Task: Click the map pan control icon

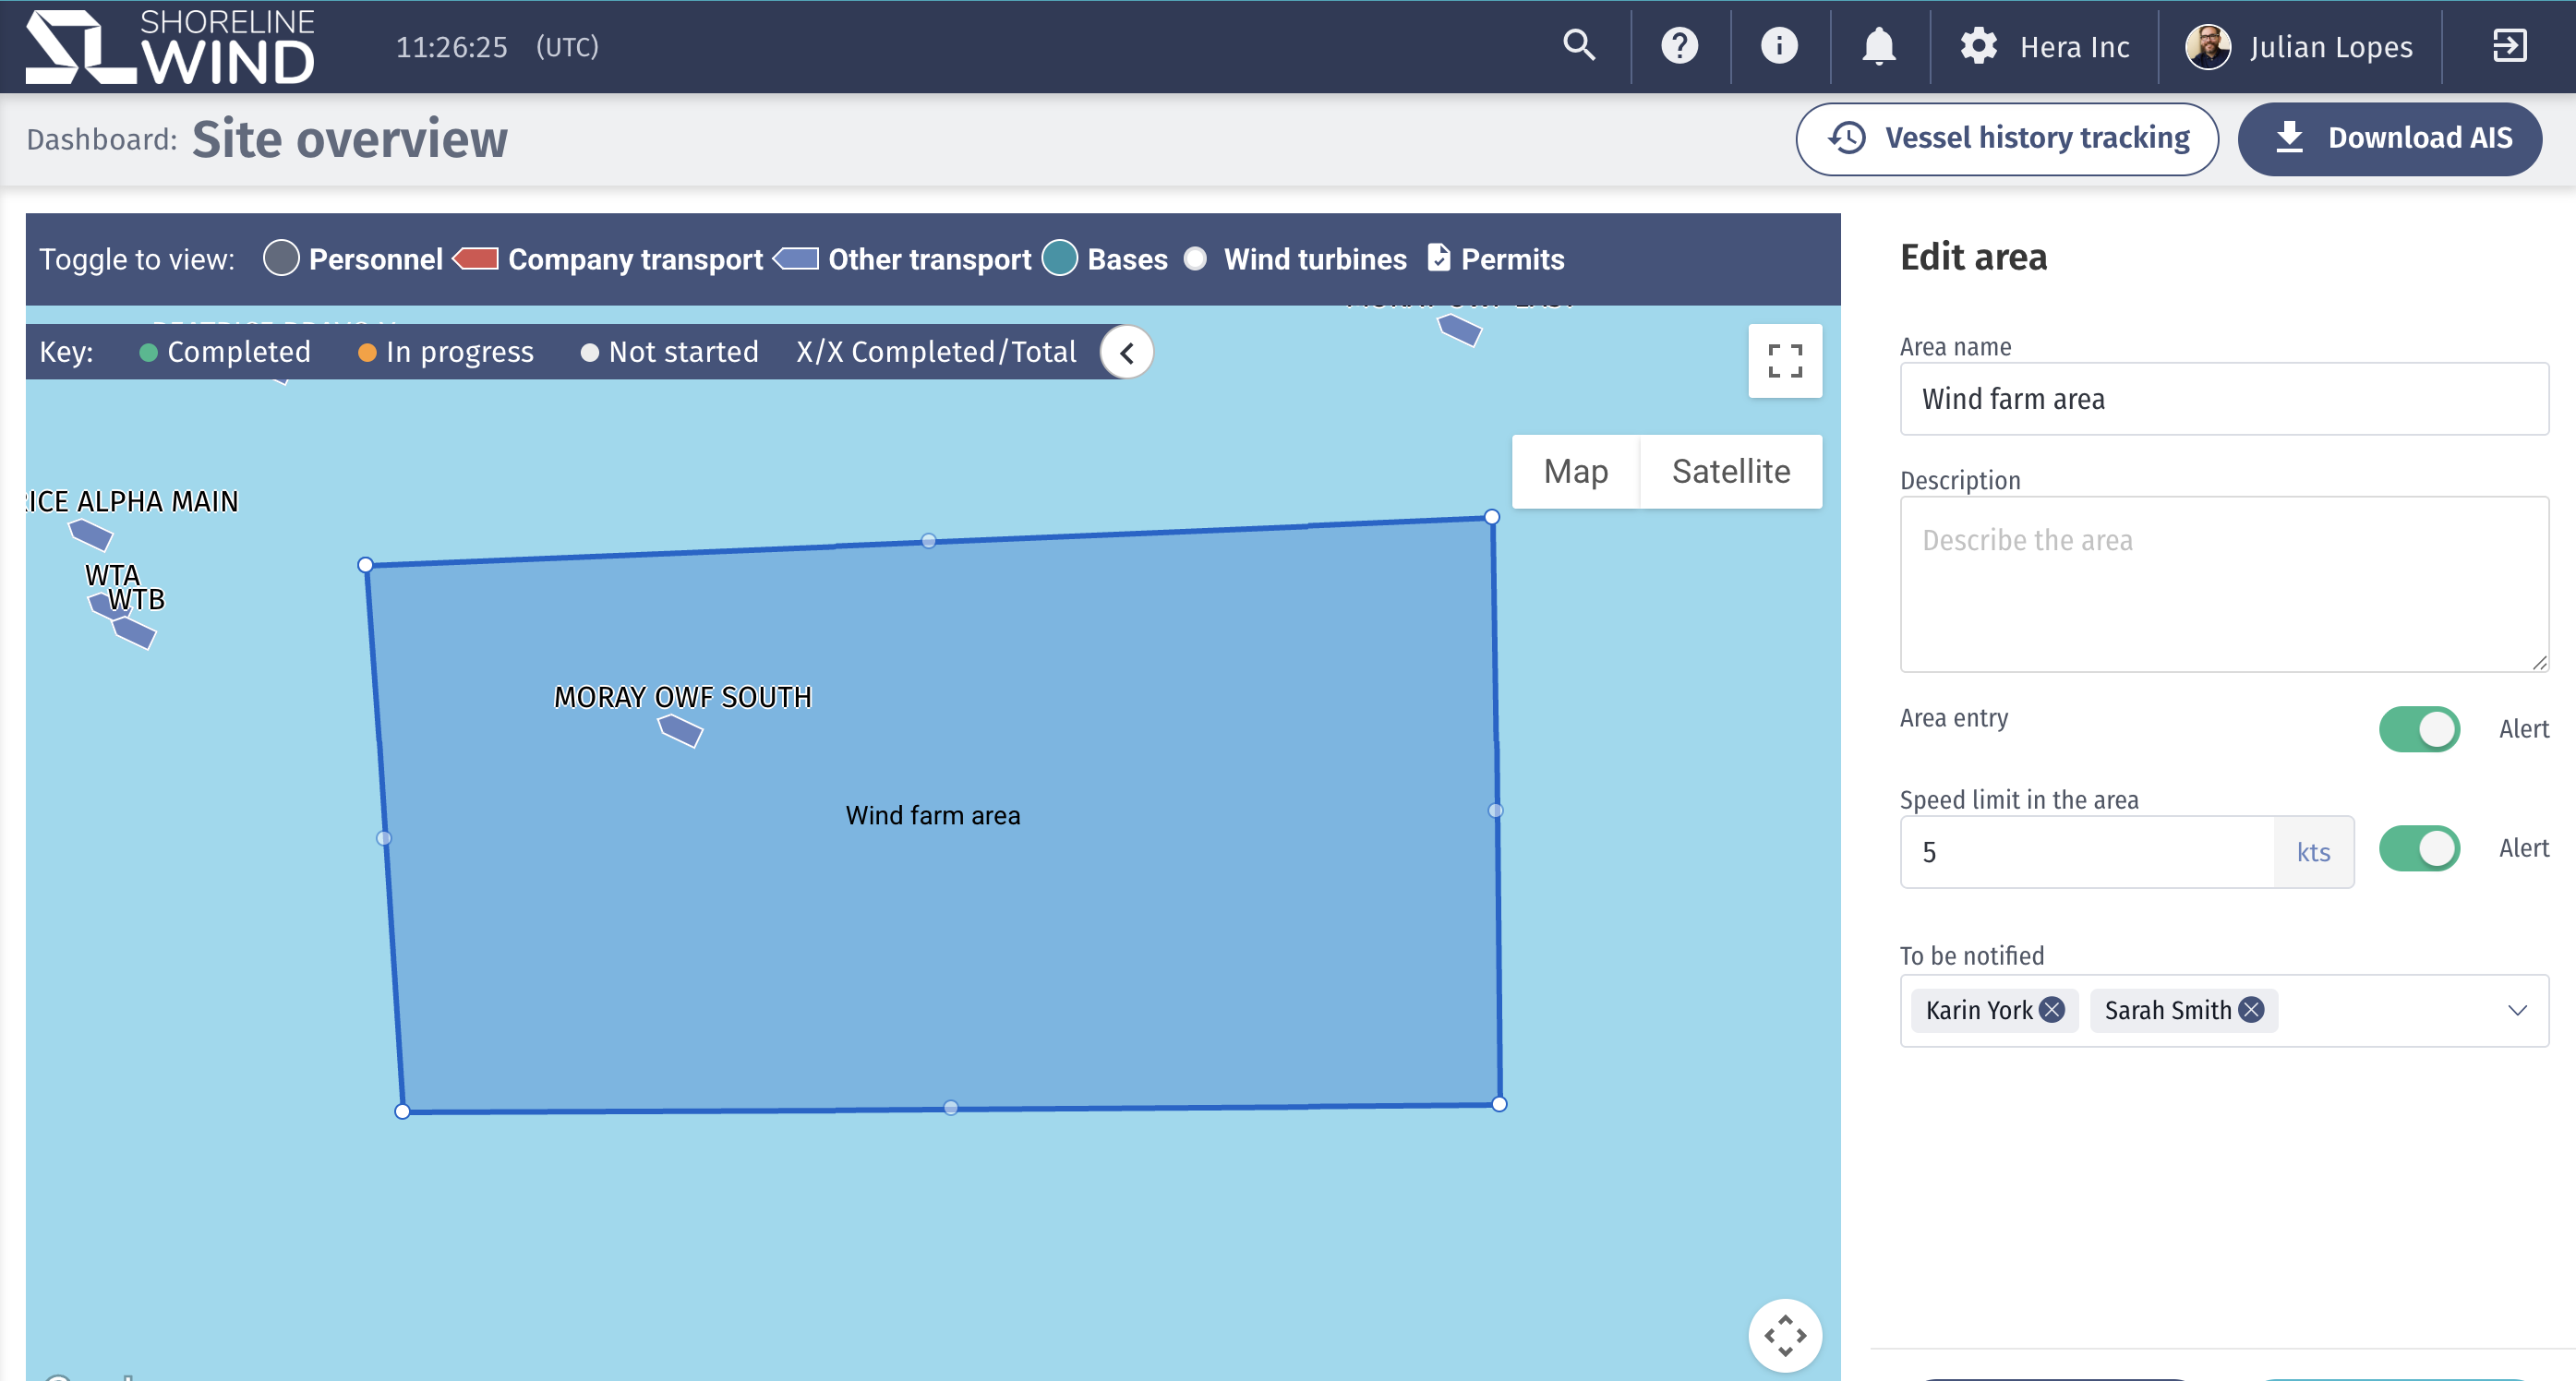Action: point(1784,1335)
